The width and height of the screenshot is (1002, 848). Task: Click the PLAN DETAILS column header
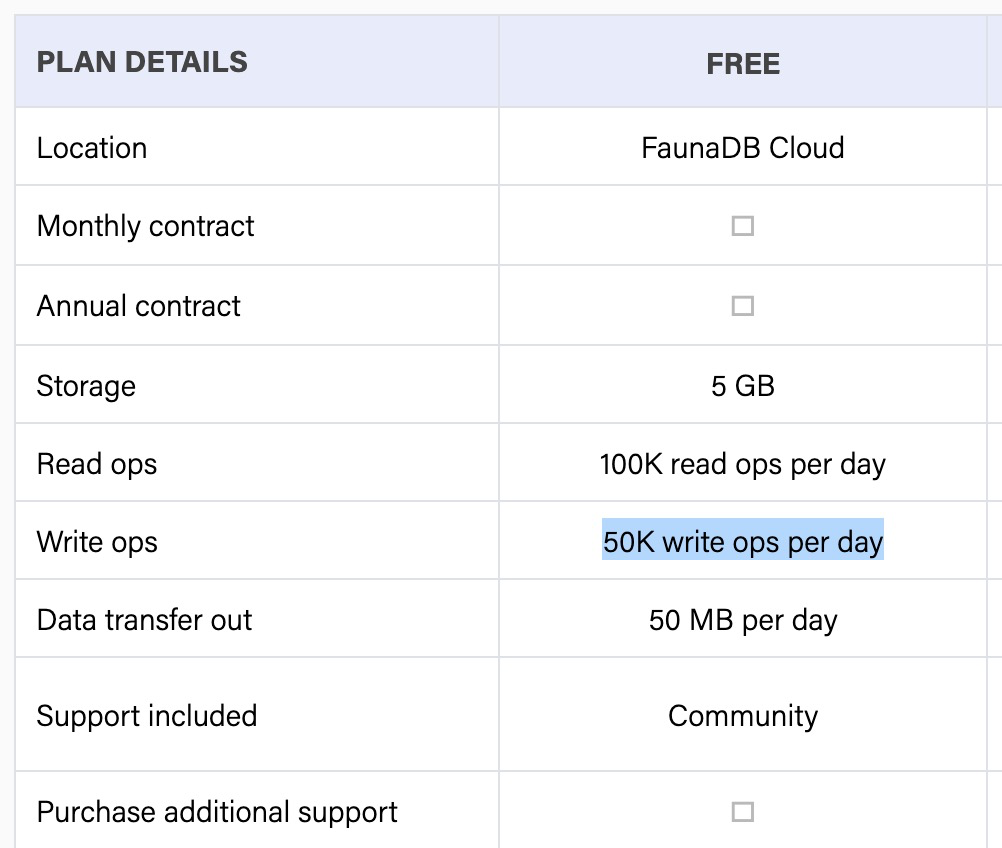tap(142, 62)
